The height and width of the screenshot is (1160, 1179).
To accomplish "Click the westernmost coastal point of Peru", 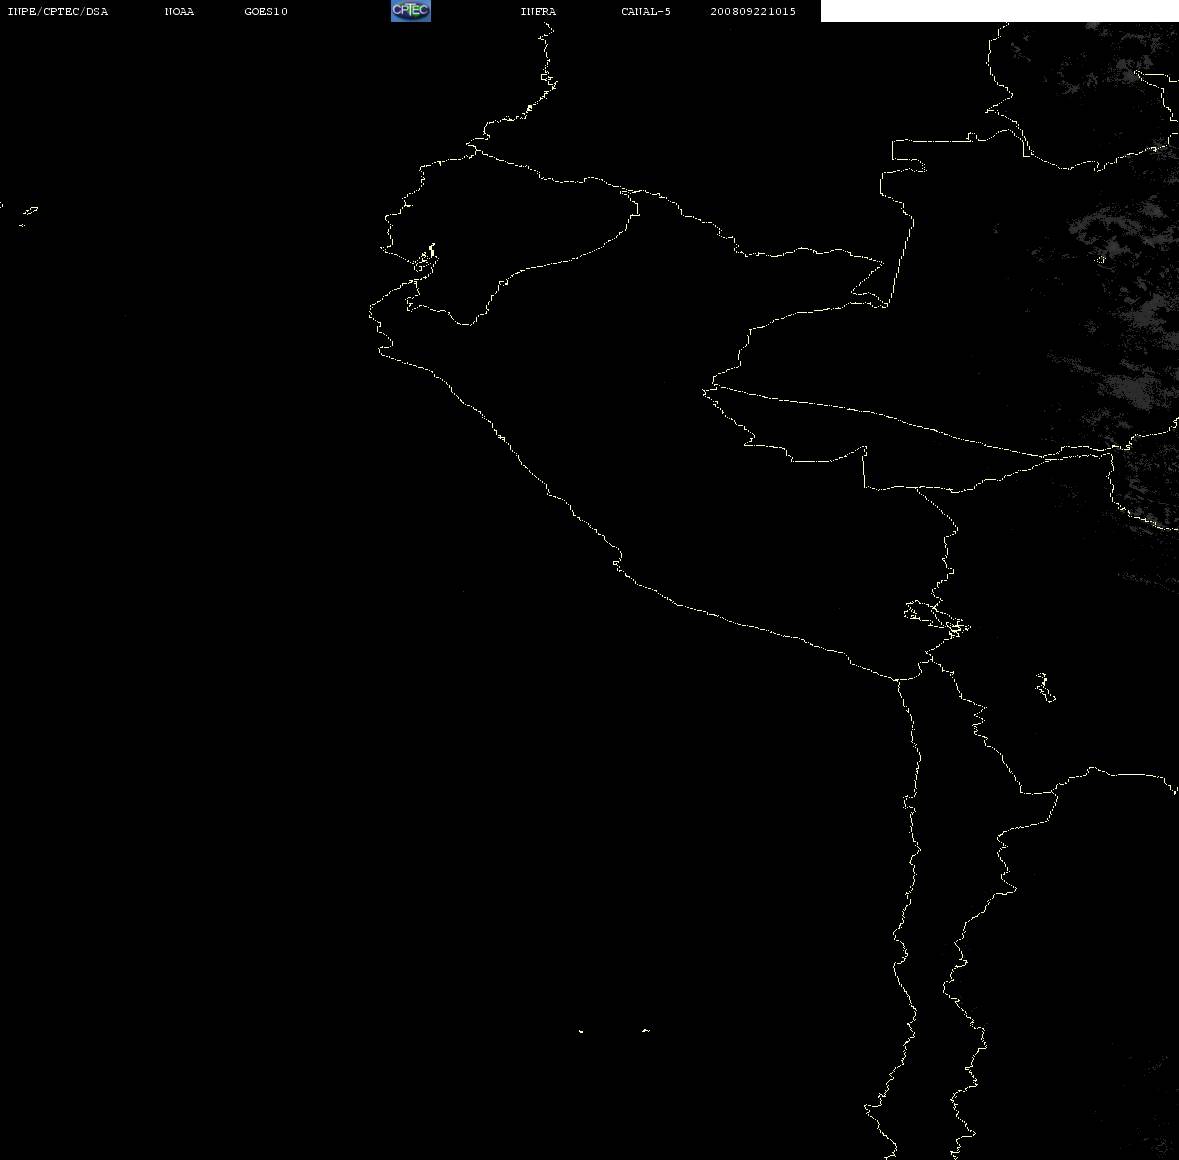I will pos(370,312).
